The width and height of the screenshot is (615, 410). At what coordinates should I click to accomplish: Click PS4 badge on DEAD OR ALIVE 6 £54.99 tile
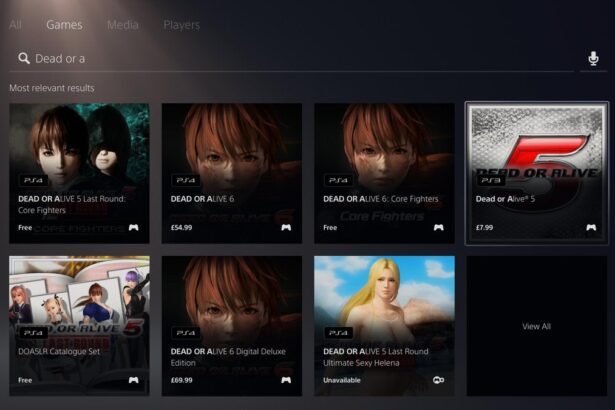click(186, 180)
